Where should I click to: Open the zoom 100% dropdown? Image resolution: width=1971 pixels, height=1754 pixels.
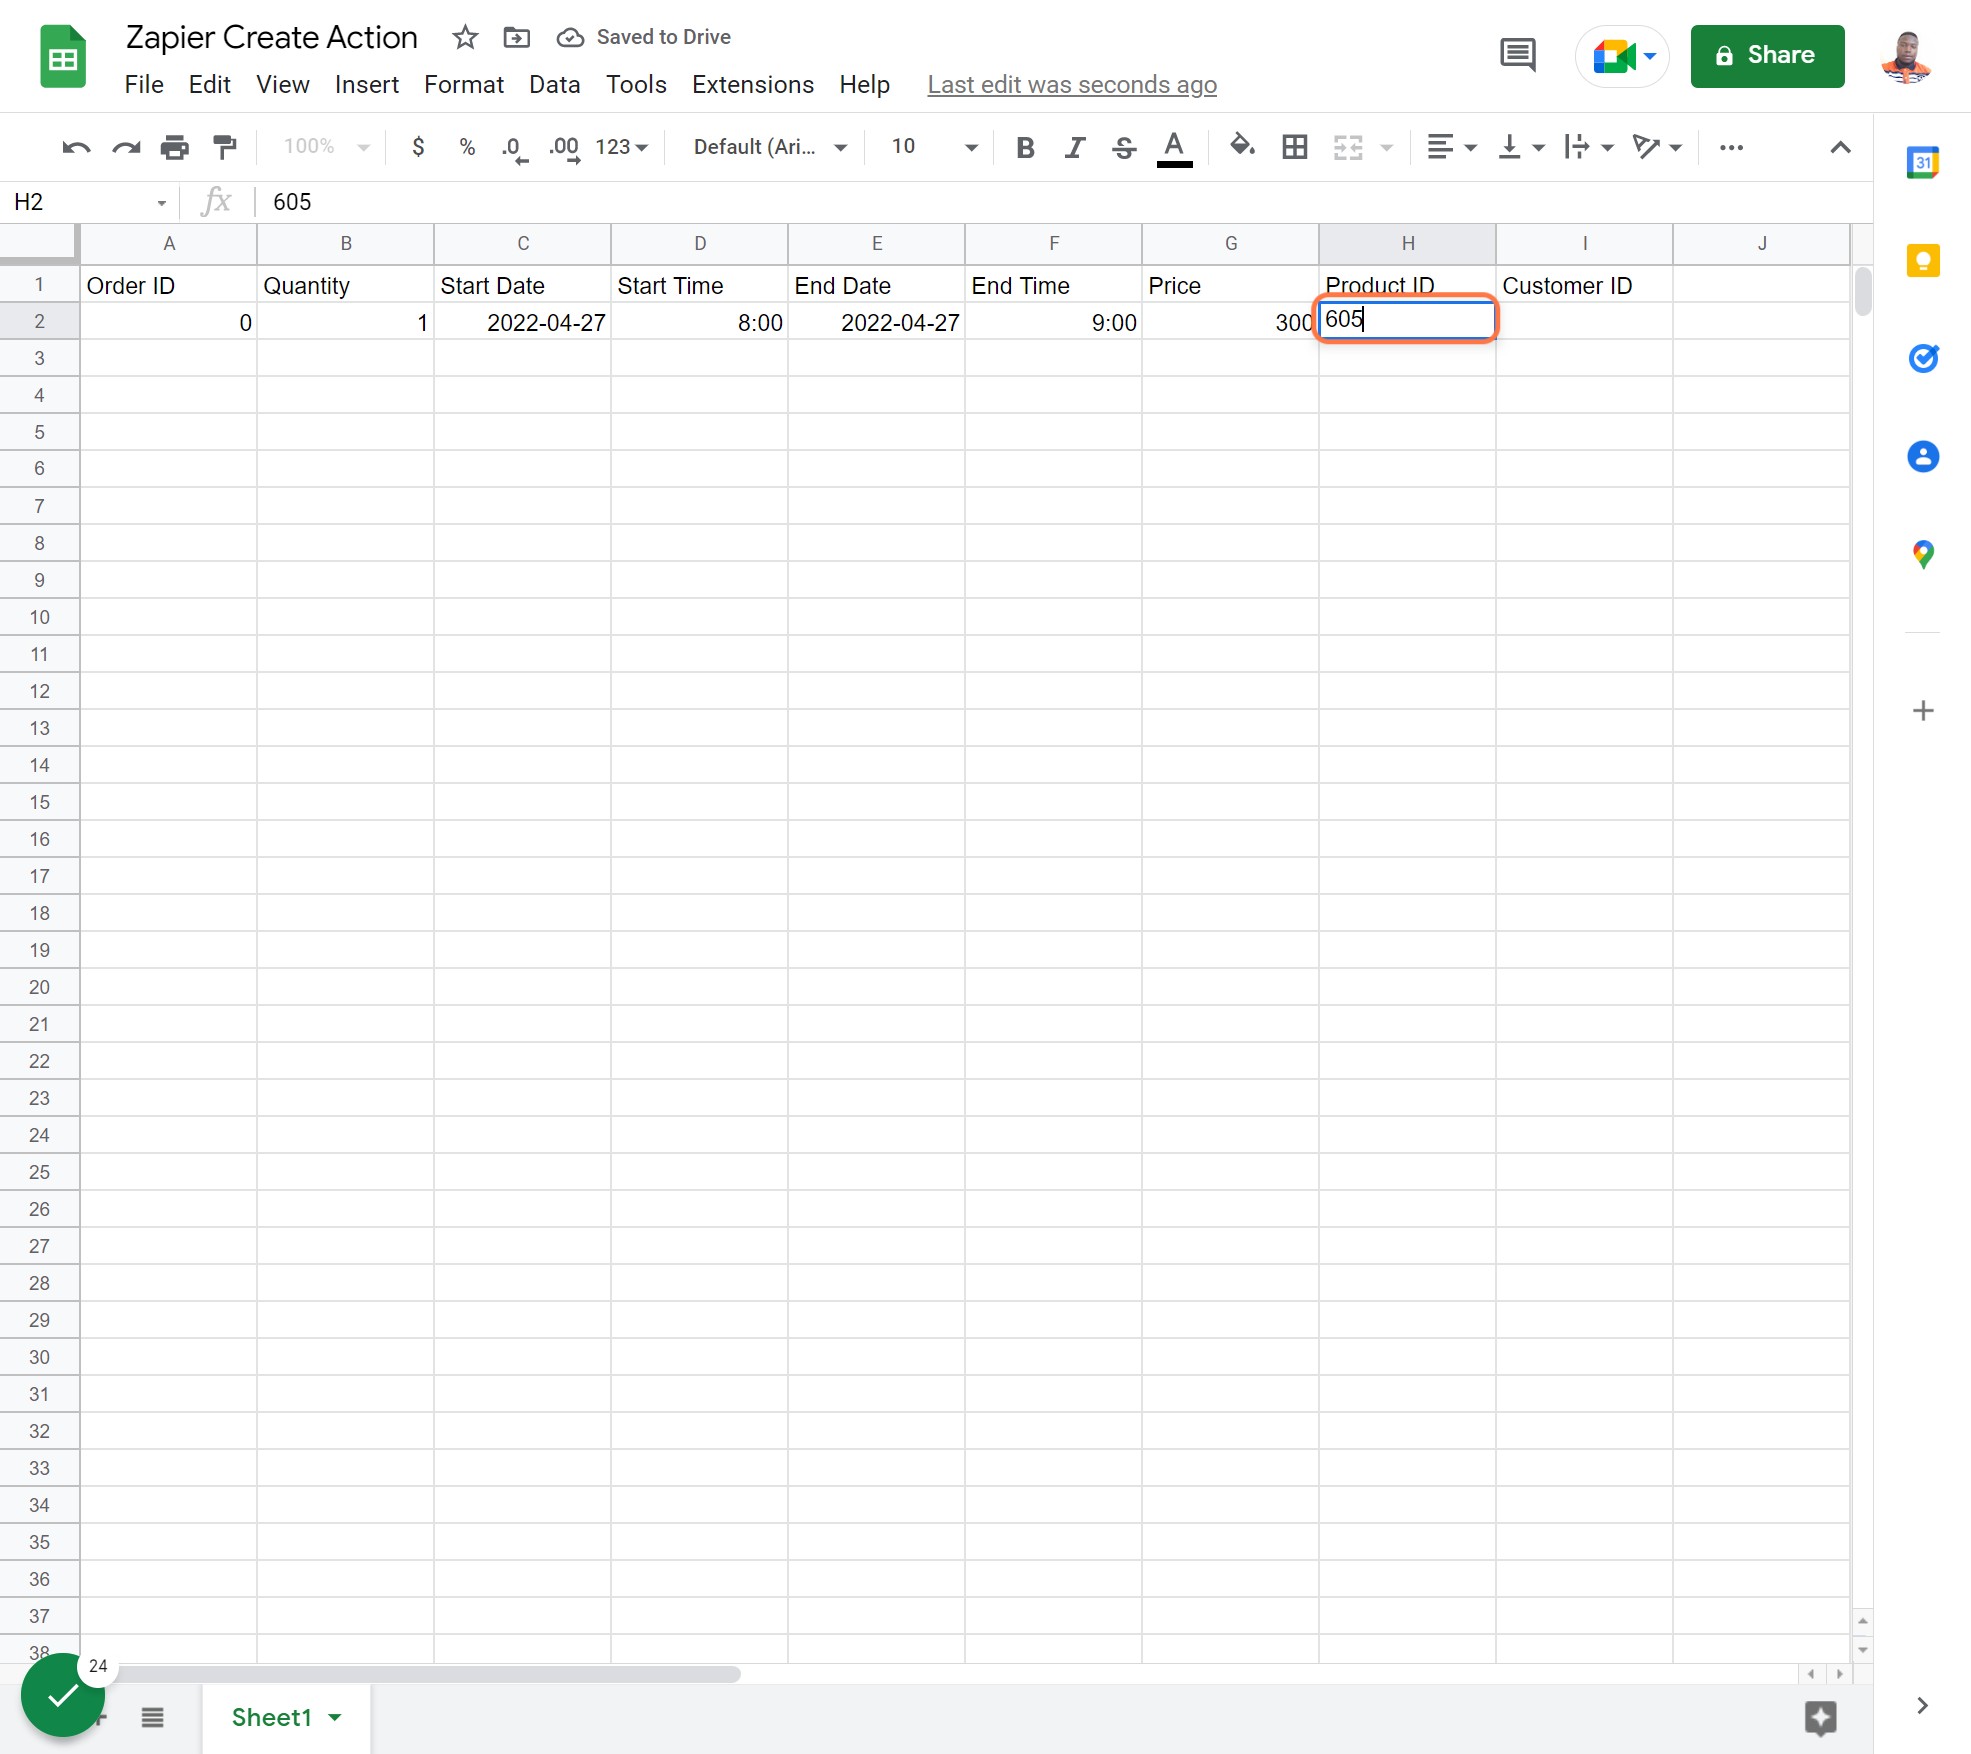[326, 147]
